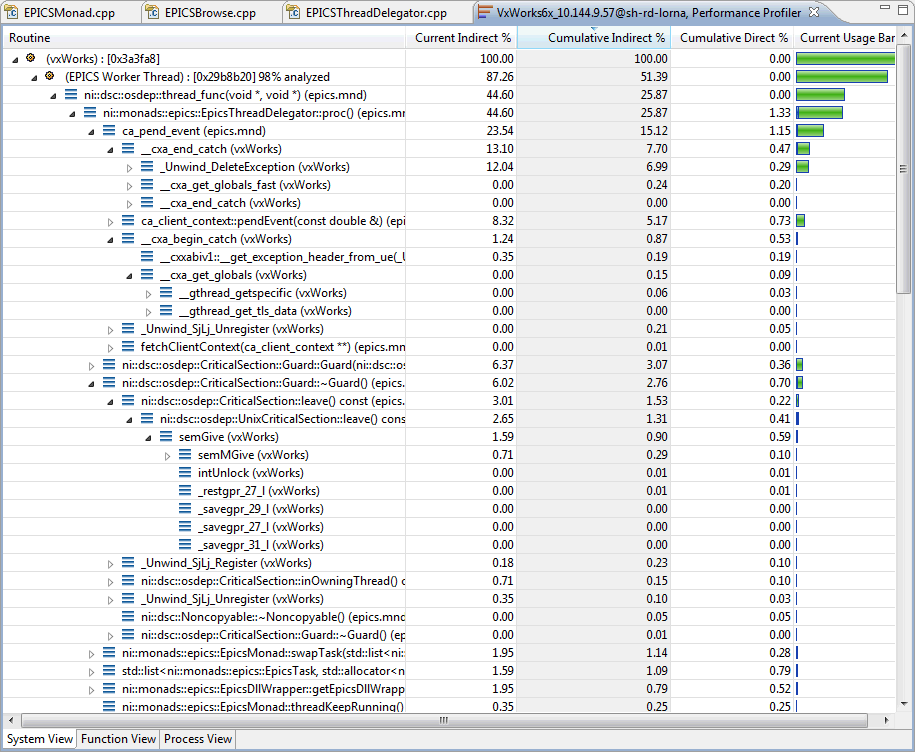Click the usage bar of EPICS Worker Thread
This screenshot has height=752, width=915.
(842, 76)
